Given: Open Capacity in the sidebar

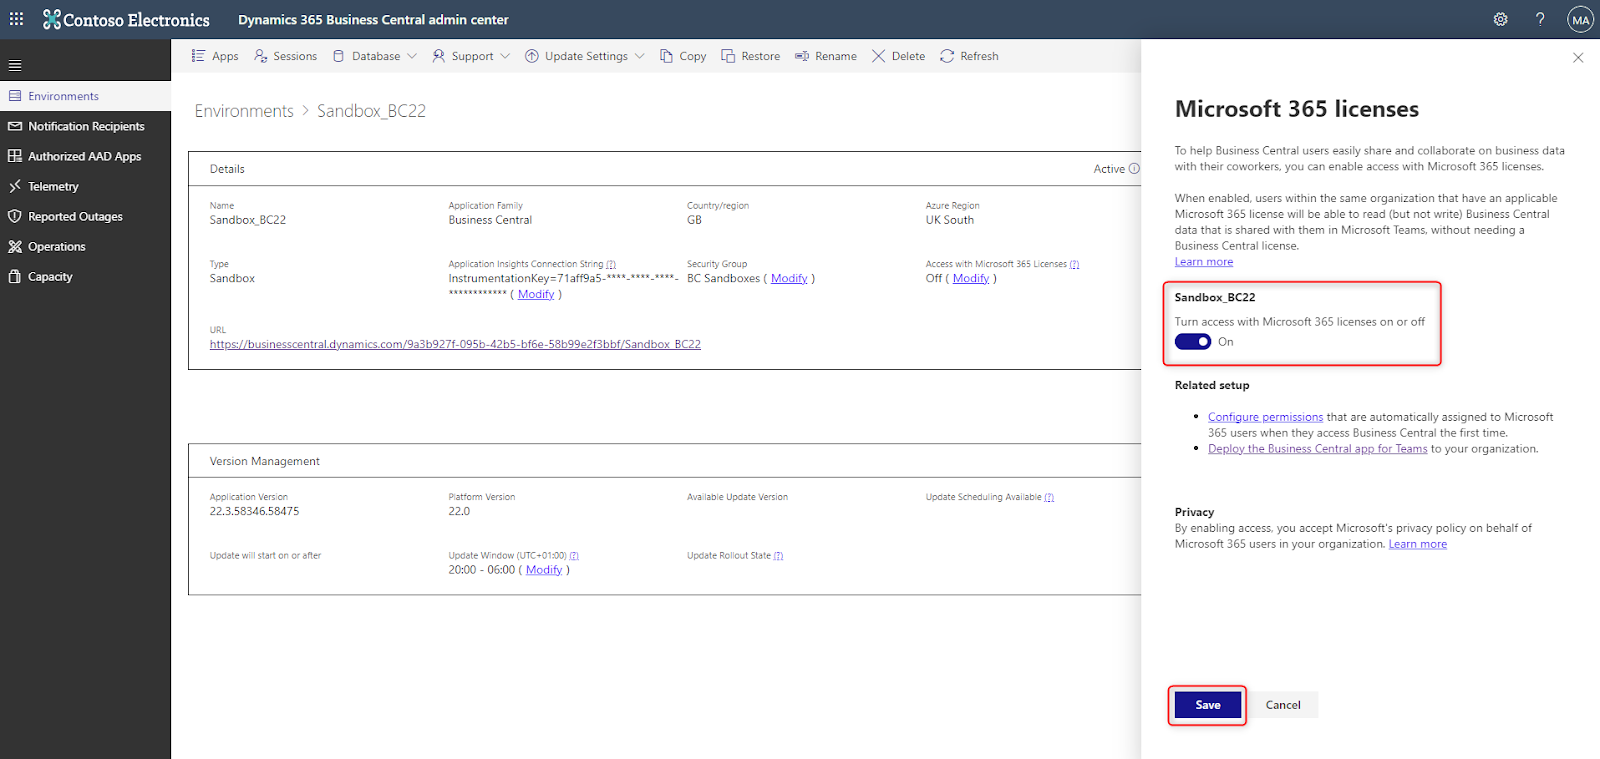Looking at the screenshot, I should pyautogui.click(x=85, y=276).
